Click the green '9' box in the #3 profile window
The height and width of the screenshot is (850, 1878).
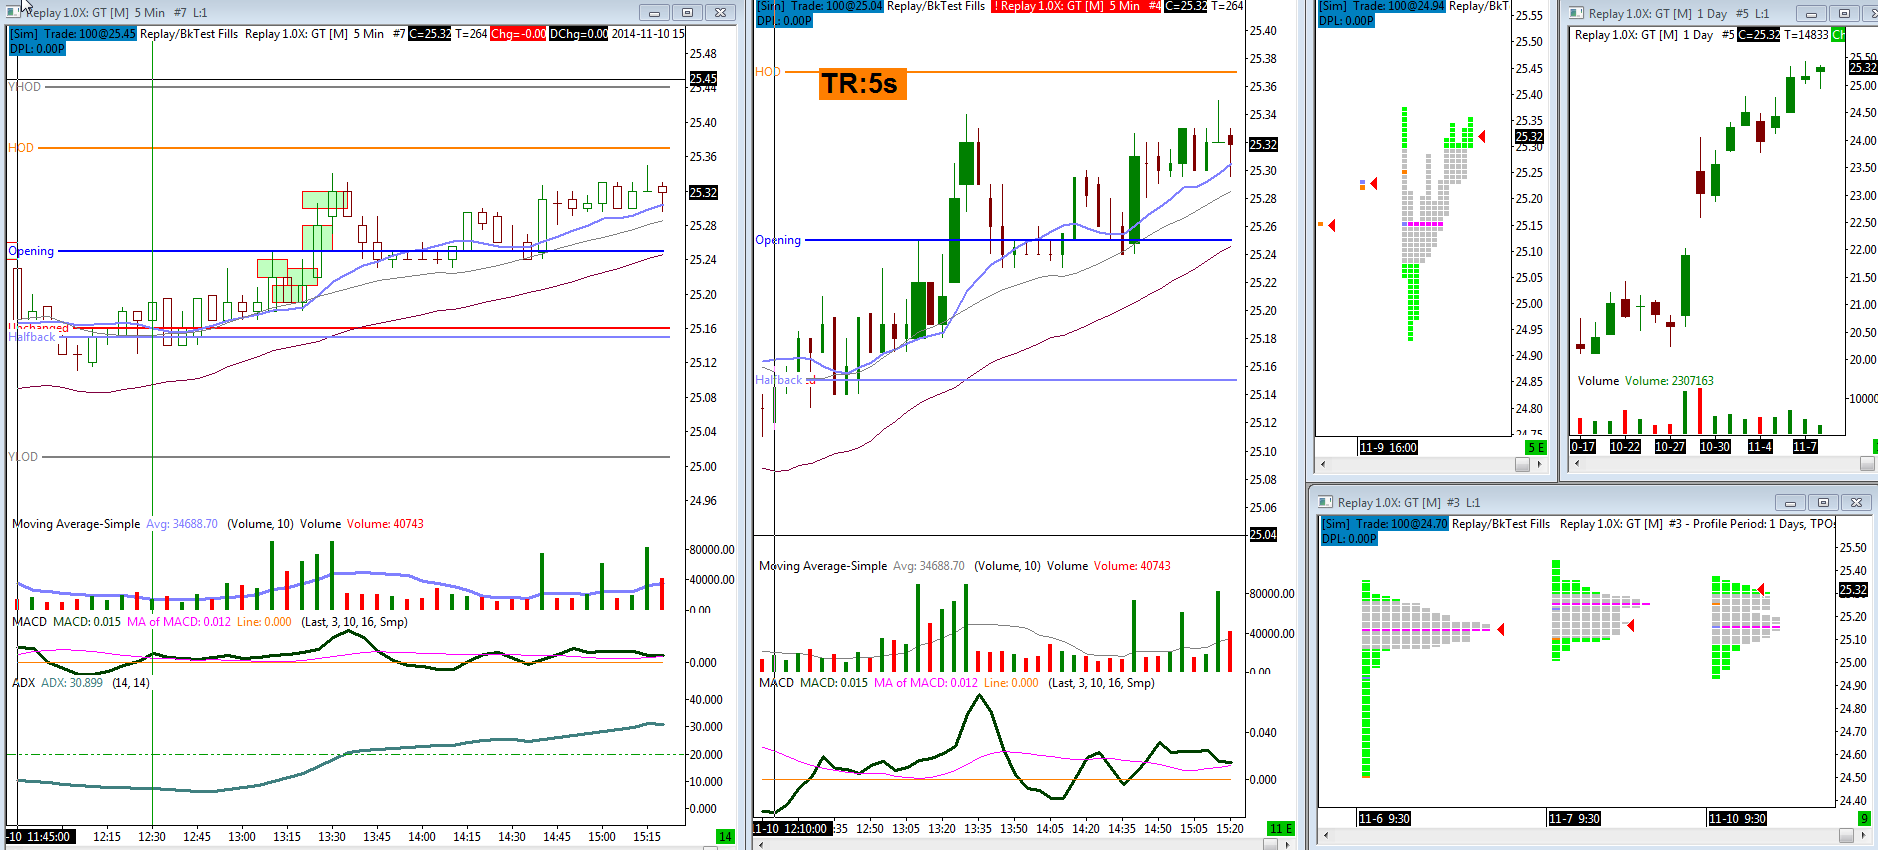(1864, 818)
